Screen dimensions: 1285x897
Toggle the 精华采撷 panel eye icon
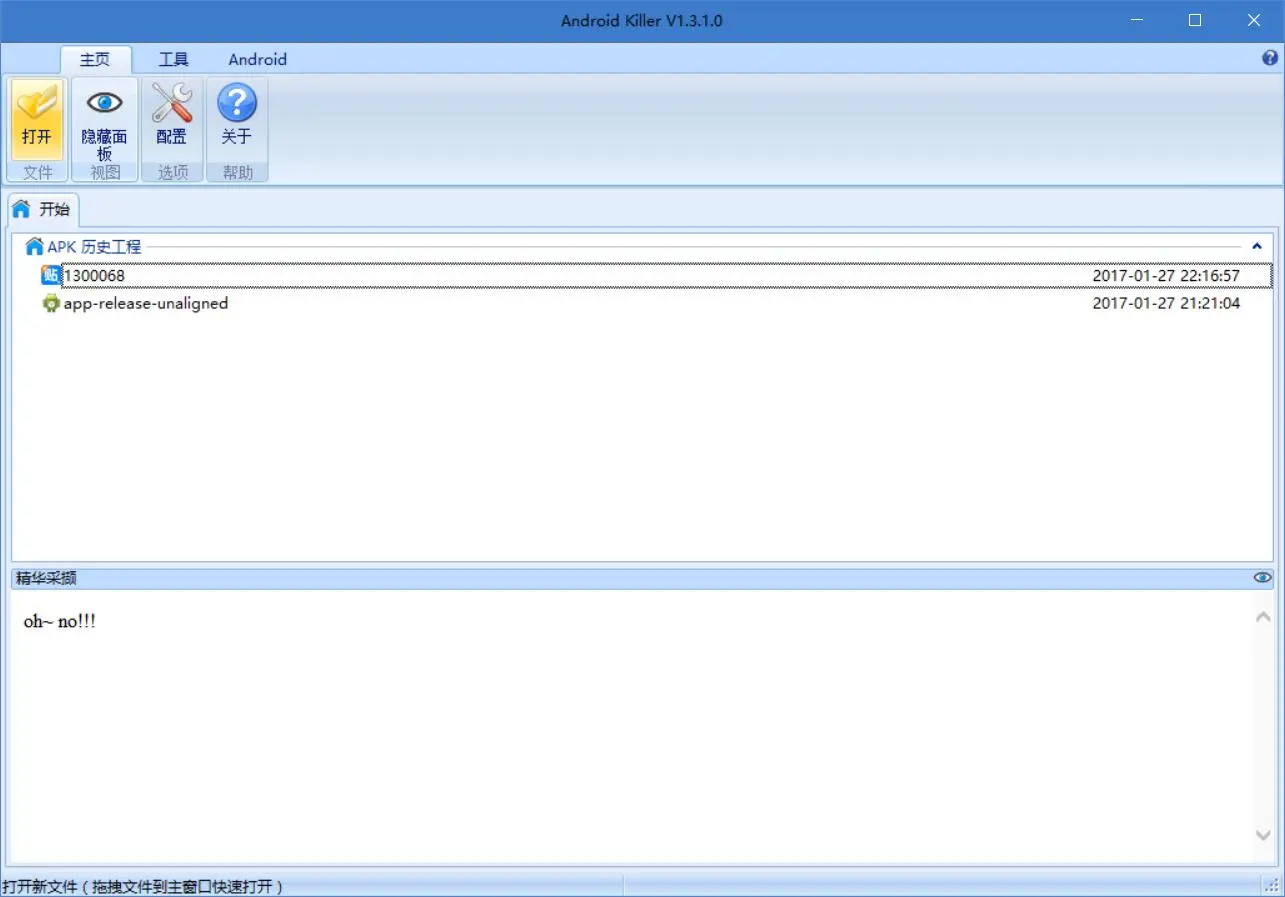tap(1263, 578)
